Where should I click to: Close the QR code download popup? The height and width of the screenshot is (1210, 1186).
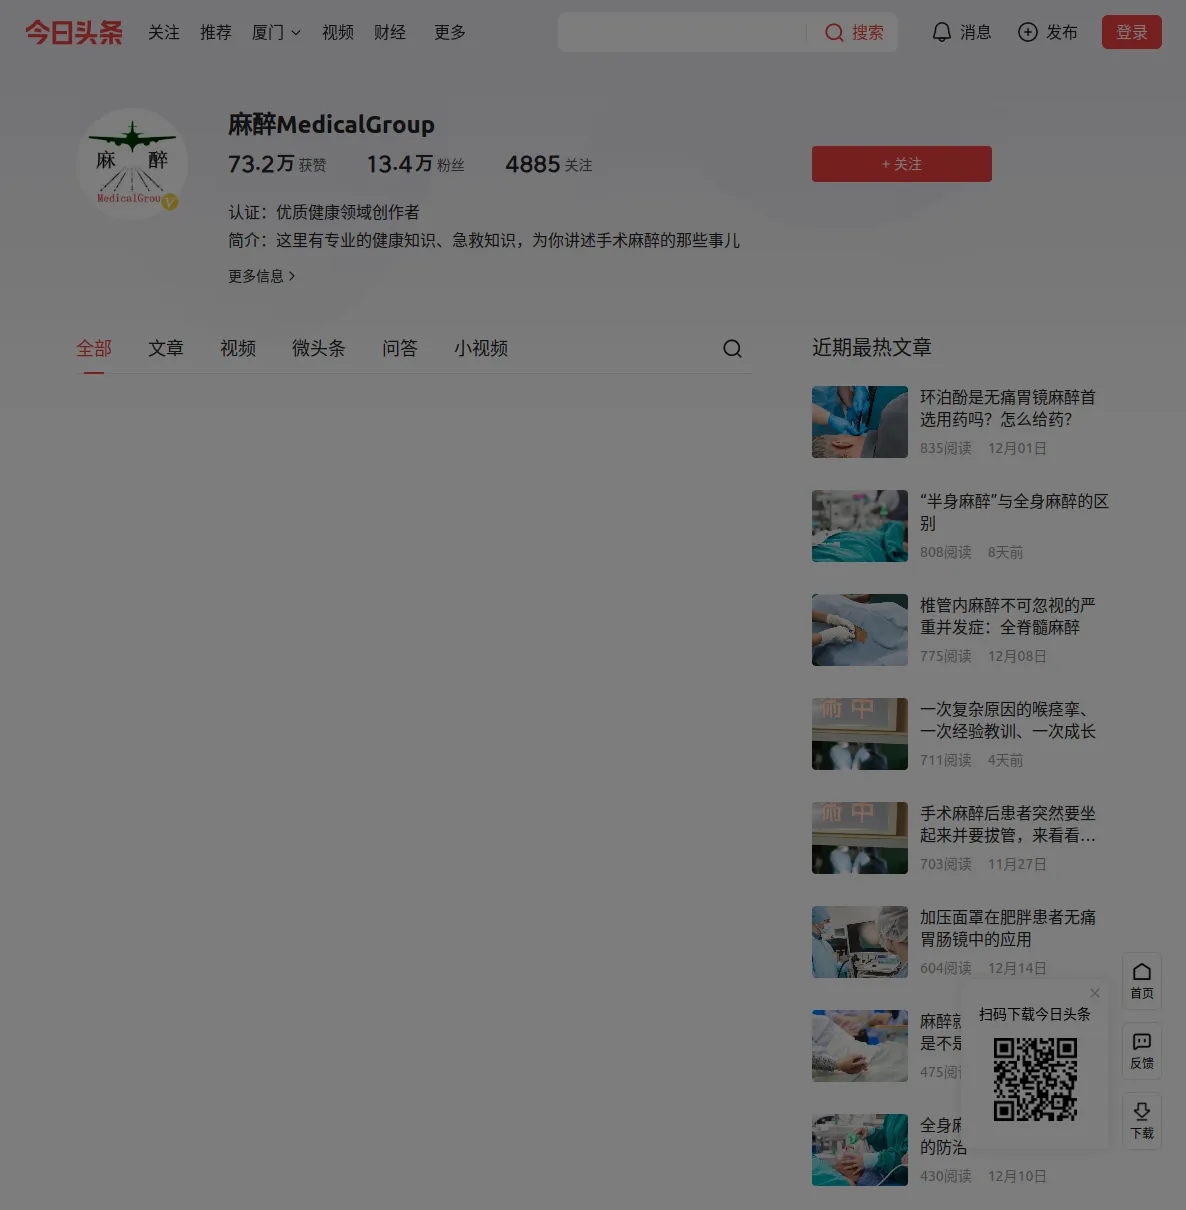point(1095,993)
